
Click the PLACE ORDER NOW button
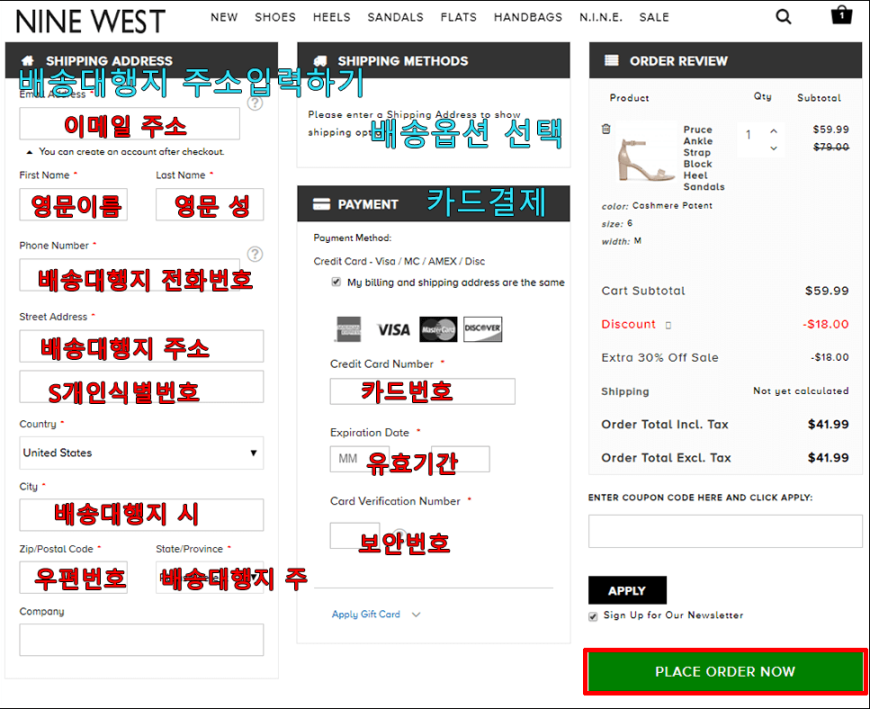tap(725, 671)
